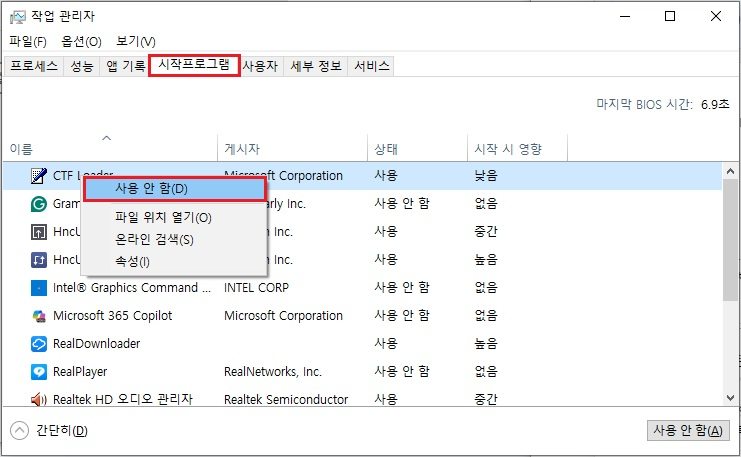Switch to the 사용자 tab
Screen dimensions: 741x457
point(260,66)
